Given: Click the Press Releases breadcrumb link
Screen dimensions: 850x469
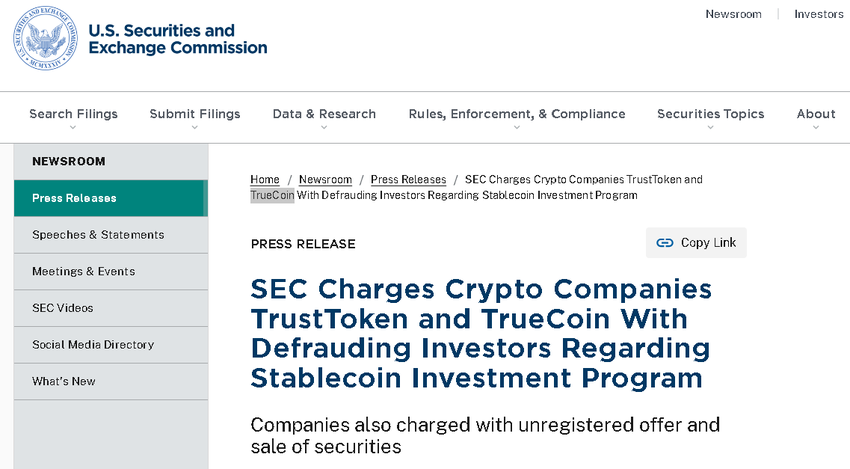Looking at the screenshot, I should 408,180.
